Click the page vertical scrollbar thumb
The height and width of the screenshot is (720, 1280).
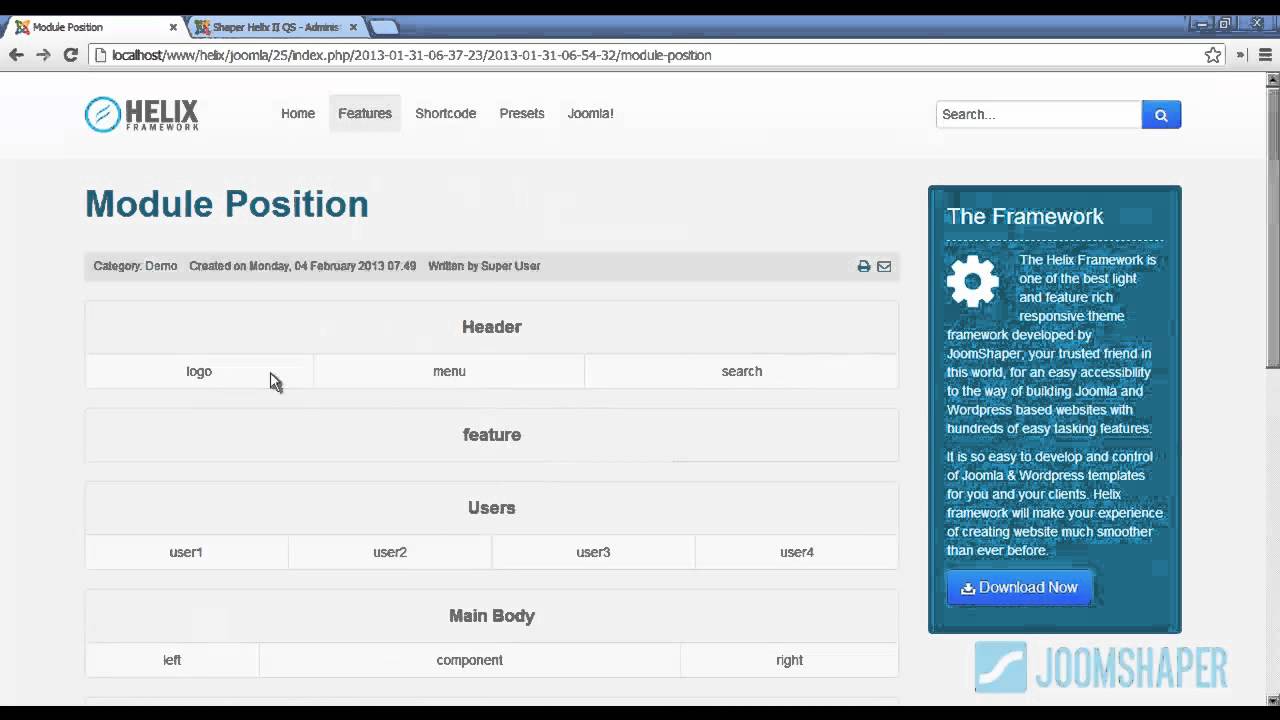pos(1273,230)
